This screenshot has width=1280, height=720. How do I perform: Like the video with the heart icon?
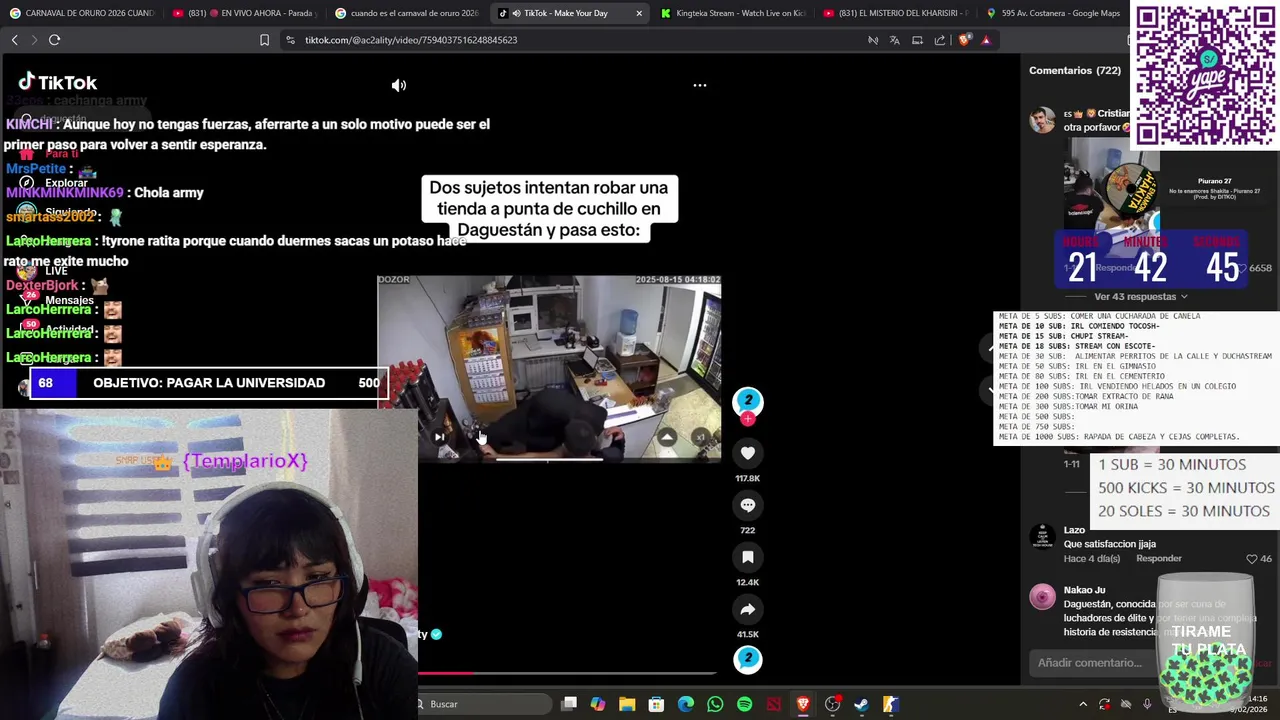(748, 453)
